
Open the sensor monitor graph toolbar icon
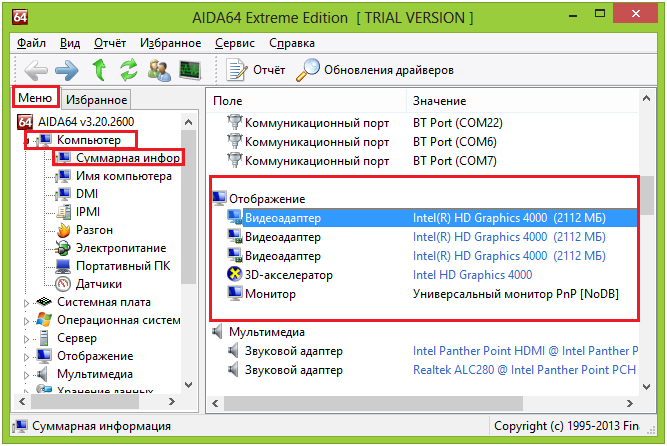pyautogui.click(x=190, y=70)
